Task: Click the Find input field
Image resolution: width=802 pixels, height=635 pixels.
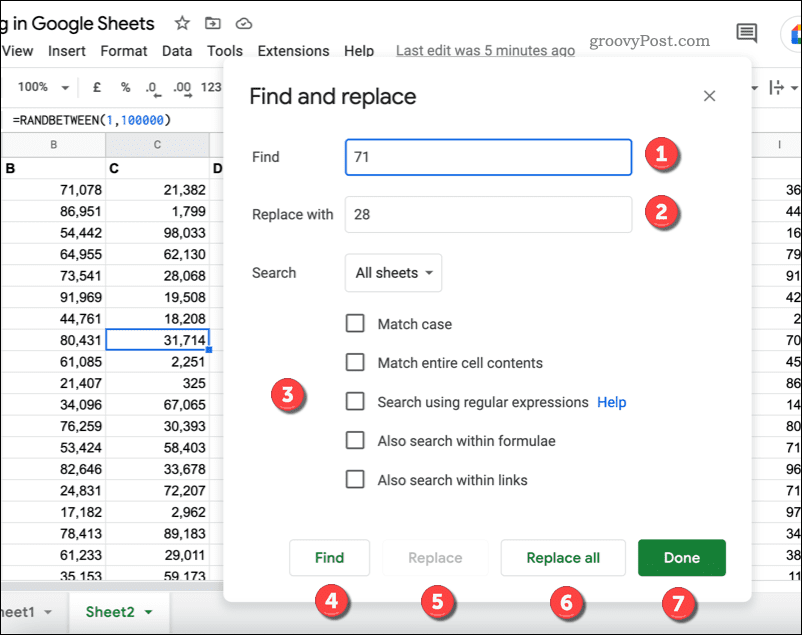Action: tap(488, 157)
